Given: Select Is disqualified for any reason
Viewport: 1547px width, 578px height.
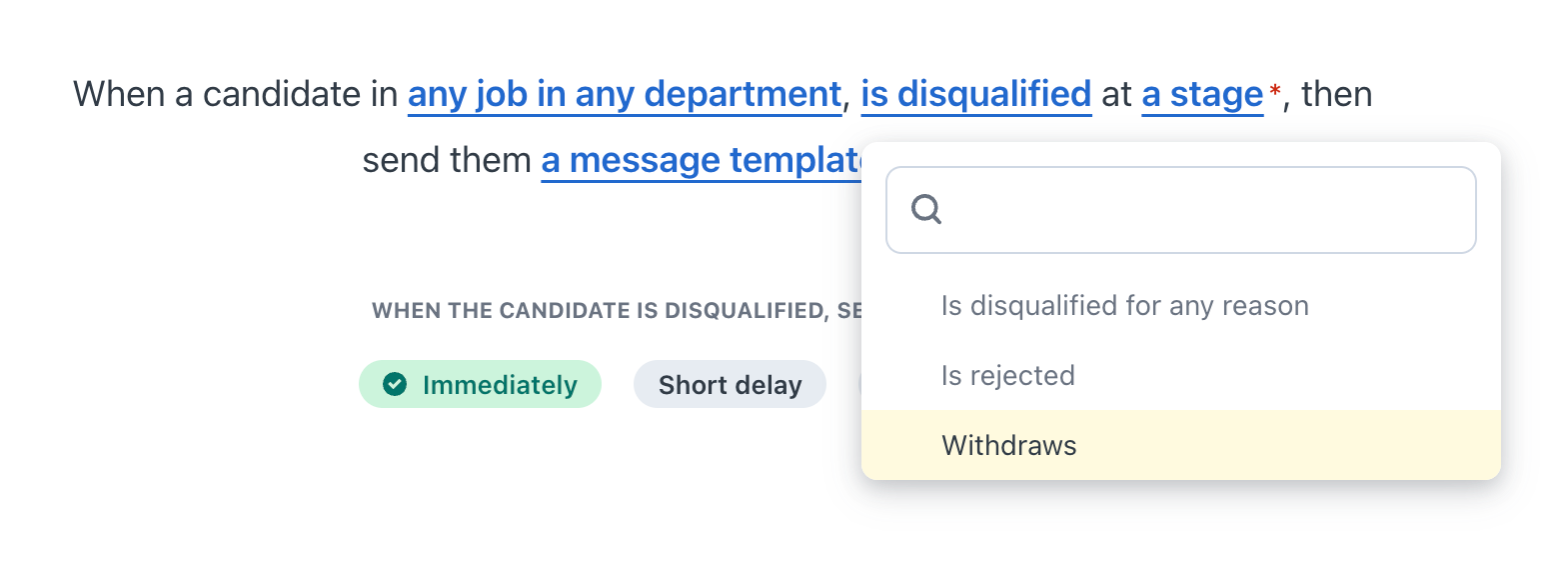Looking at the screenshot, I should [1124, 305].
